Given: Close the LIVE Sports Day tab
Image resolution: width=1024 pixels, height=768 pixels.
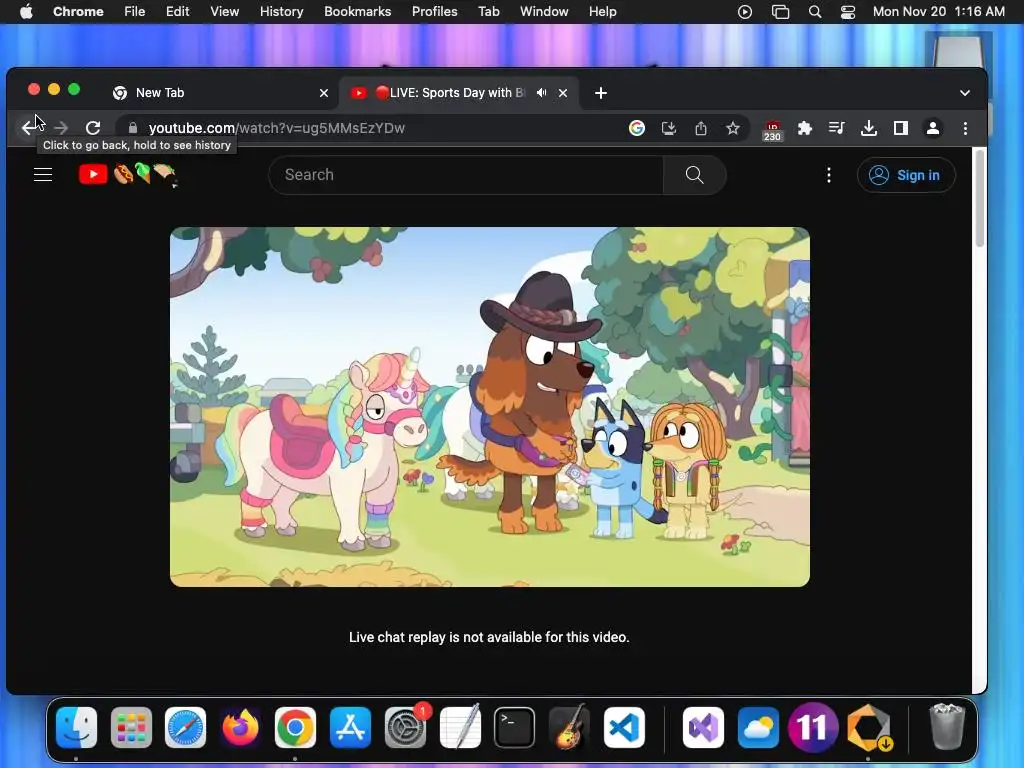Looking at the screenshot, I should coord(563,93).
